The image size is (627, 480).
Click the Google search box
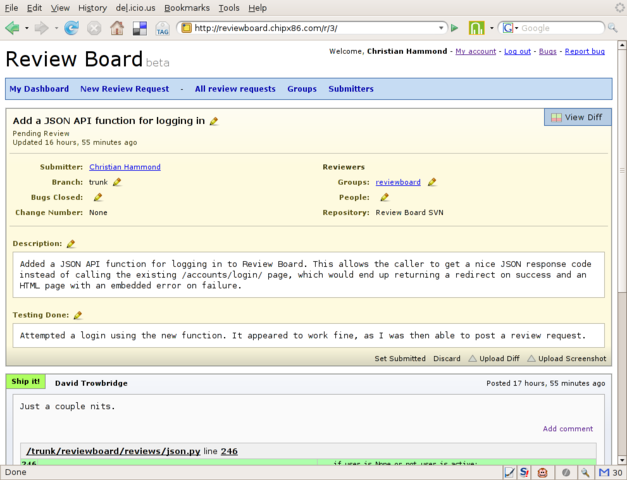point(561,28)
